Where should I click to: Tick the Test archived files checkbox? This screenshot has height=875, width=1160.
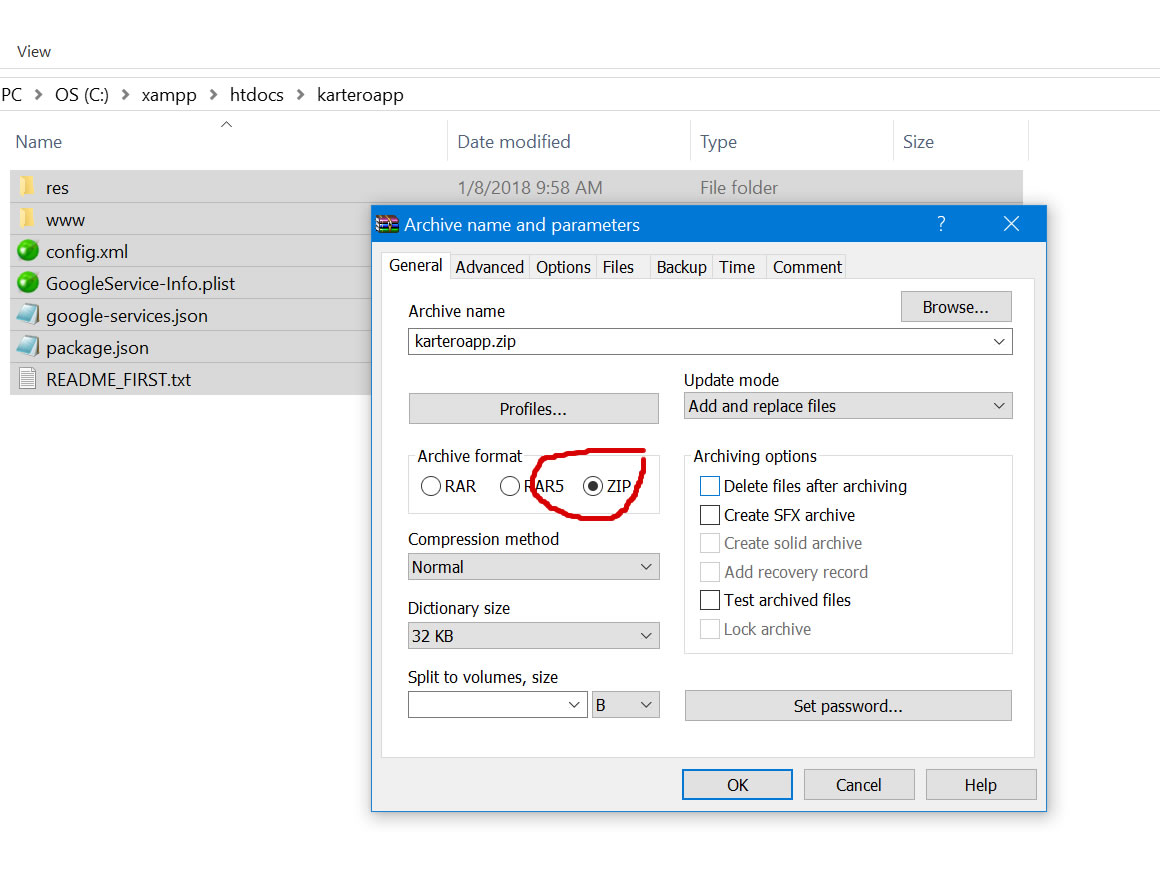710,600
